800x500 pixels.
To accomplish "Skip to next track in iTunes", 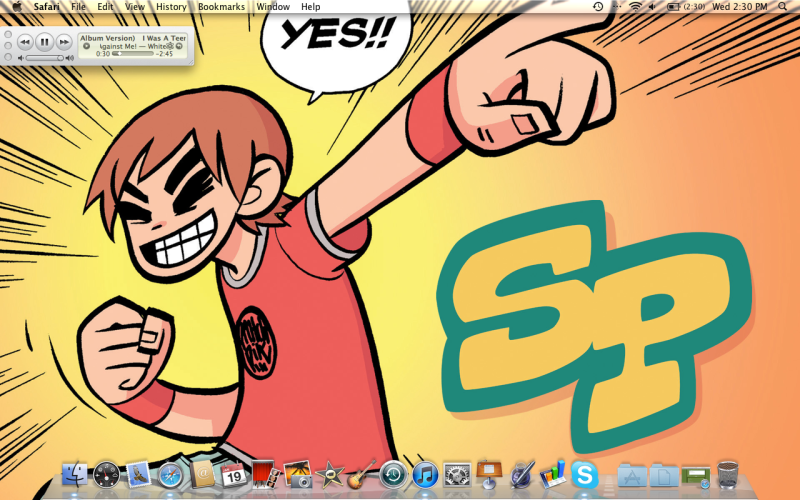I will (x=64, y=42).
